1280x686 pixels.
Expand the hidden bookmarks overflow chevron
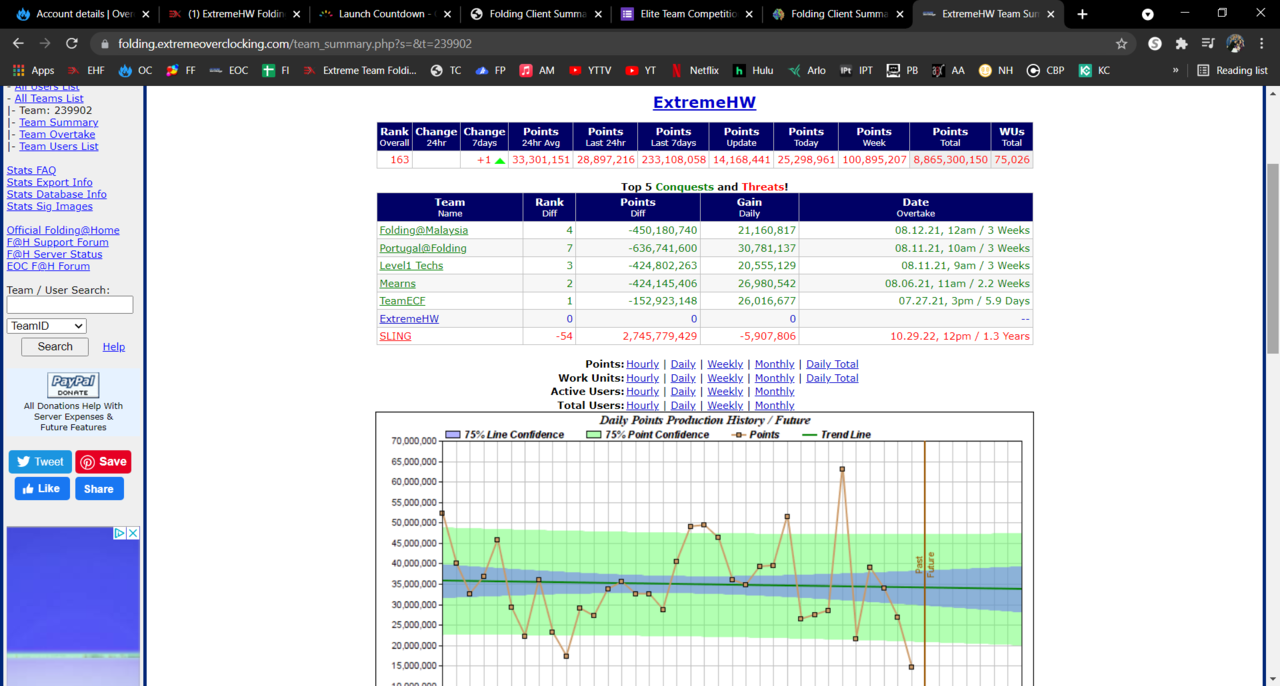[x=1175, y=71]
